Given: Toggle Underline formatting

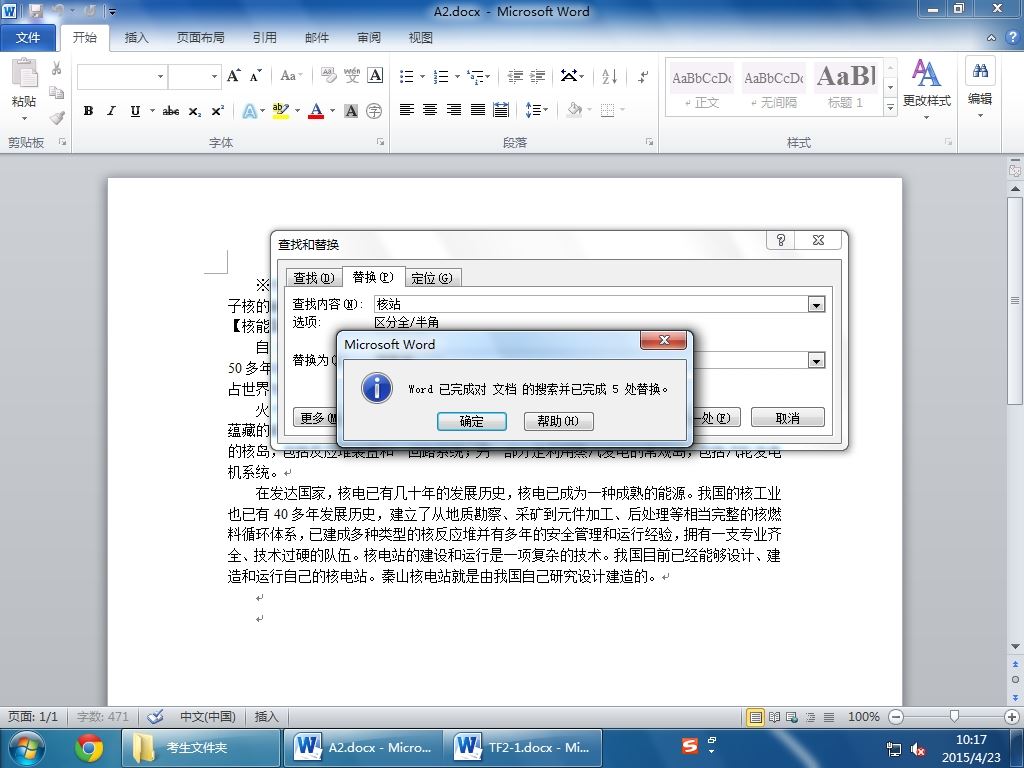Looking at the screenshot, I should click(135, 111).
